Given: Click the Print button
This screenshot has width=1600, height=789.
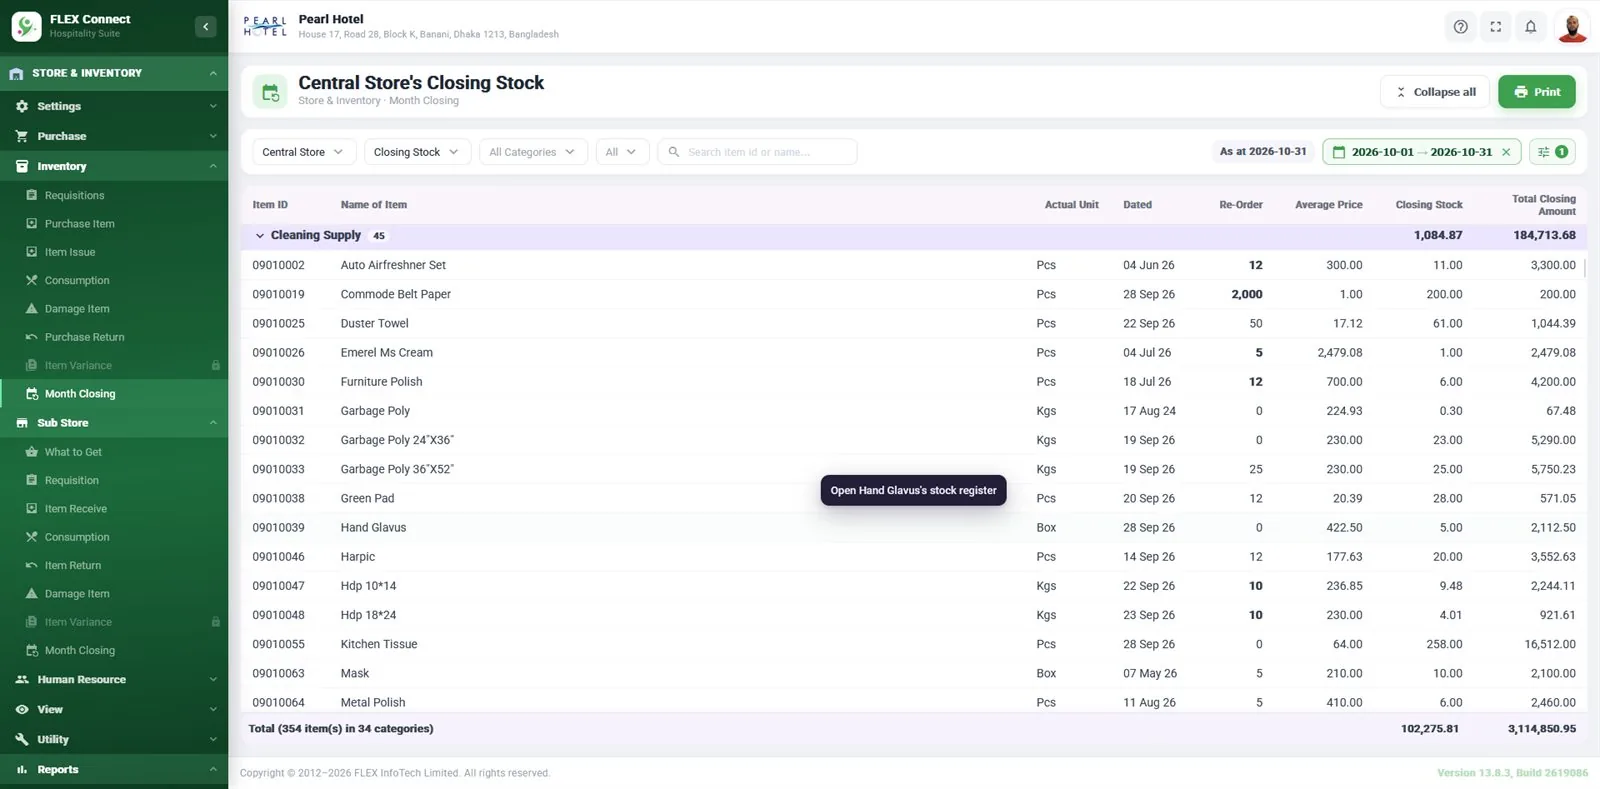Looking at the screenshot, I should 1537,92.
